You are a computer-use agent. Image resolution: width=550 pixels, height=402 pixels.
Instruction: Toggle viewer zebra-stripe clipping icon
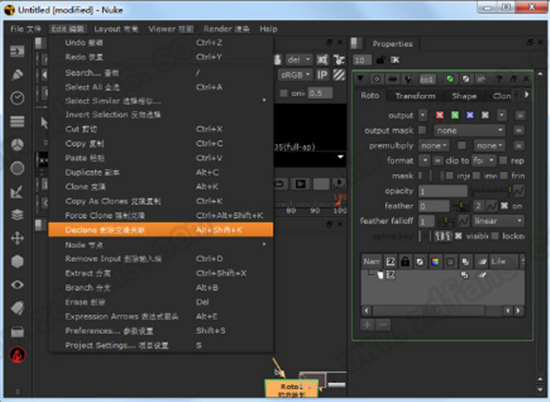[x=339, y=75]
